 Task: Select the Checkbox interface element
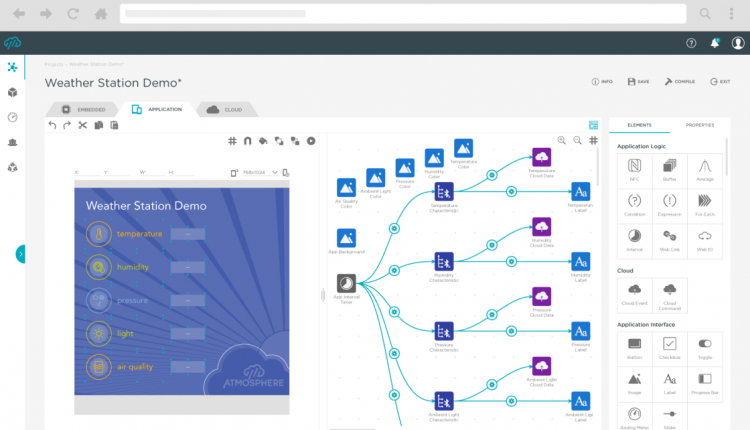pos(670,349)
